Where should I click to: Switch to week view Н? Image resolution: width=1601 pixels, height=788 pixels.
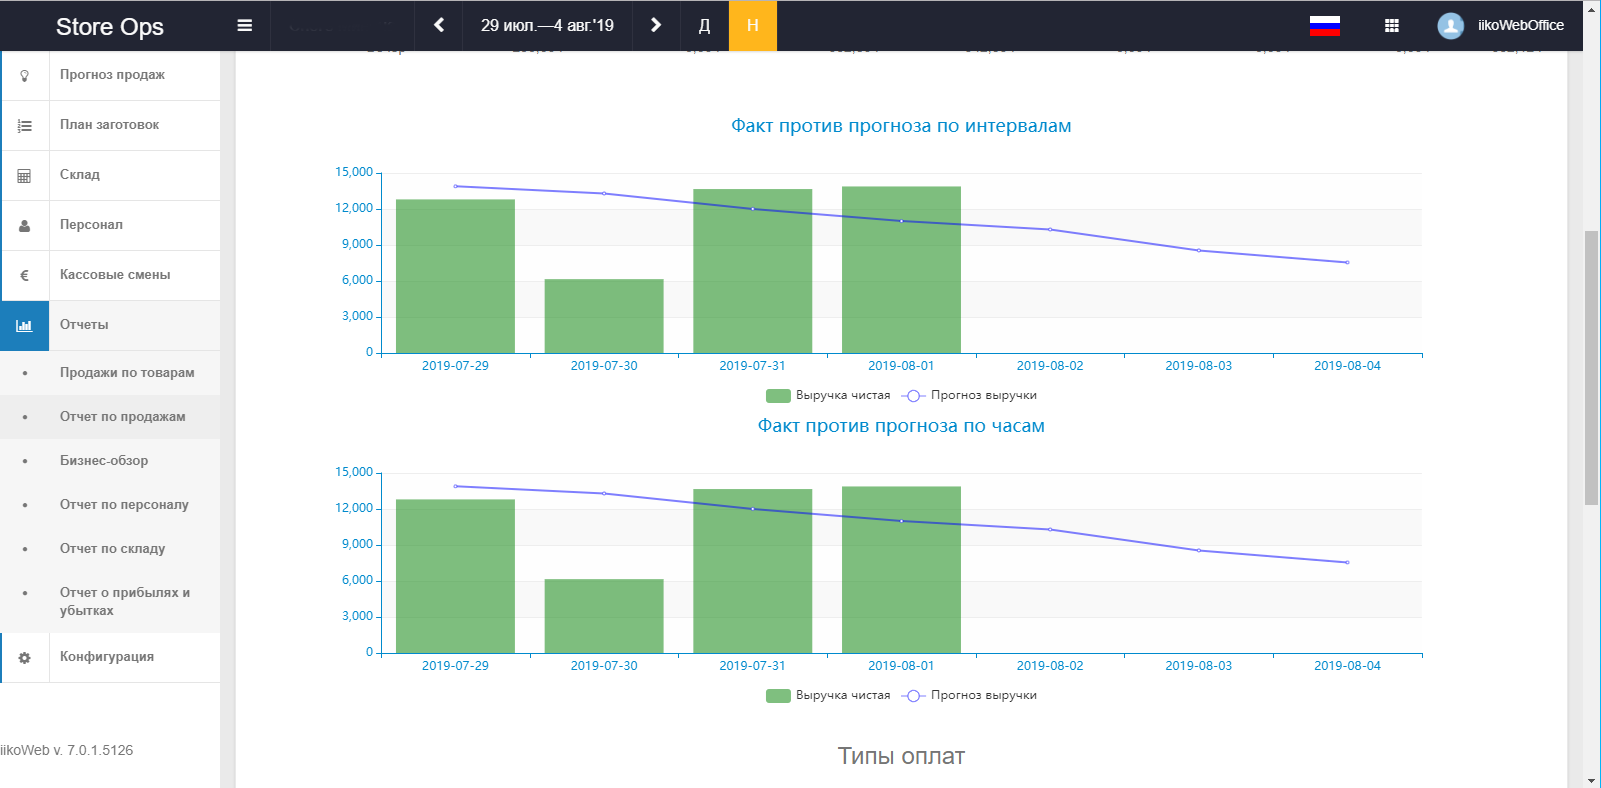pyautogui.click(x=753, y=25)
